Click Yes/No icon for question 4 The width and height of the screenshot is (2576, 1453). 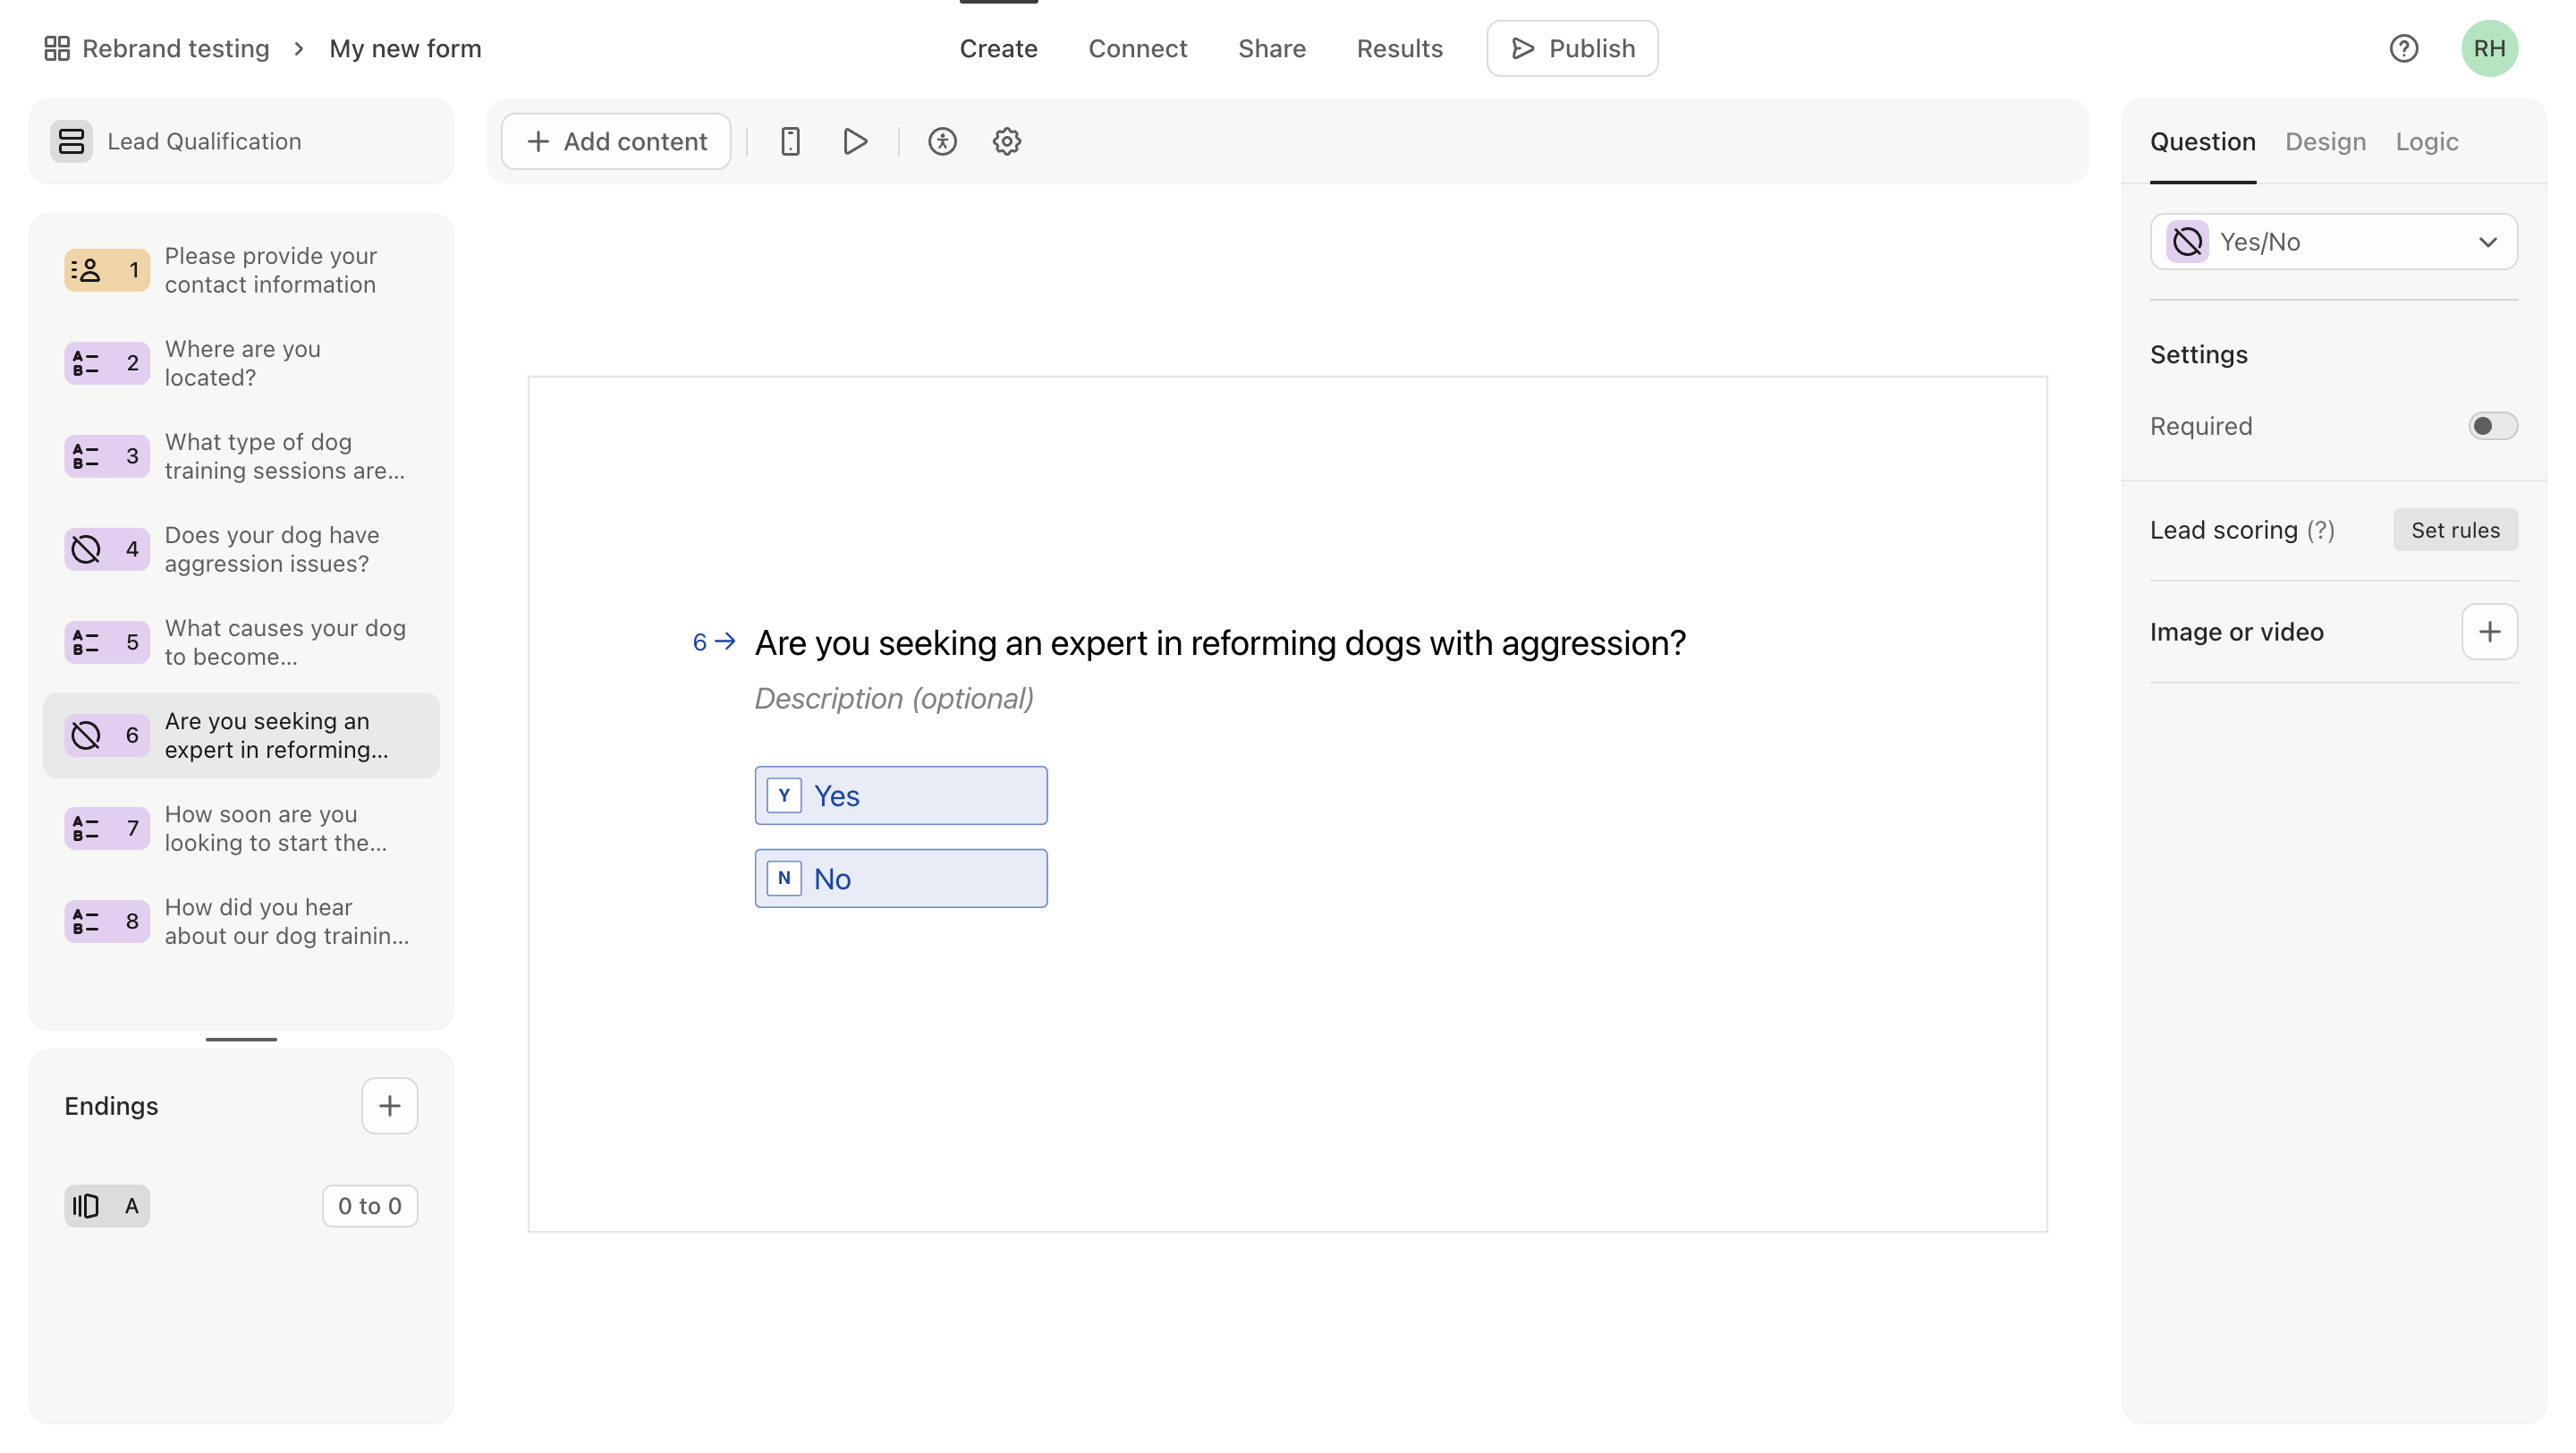pos(87,549)
